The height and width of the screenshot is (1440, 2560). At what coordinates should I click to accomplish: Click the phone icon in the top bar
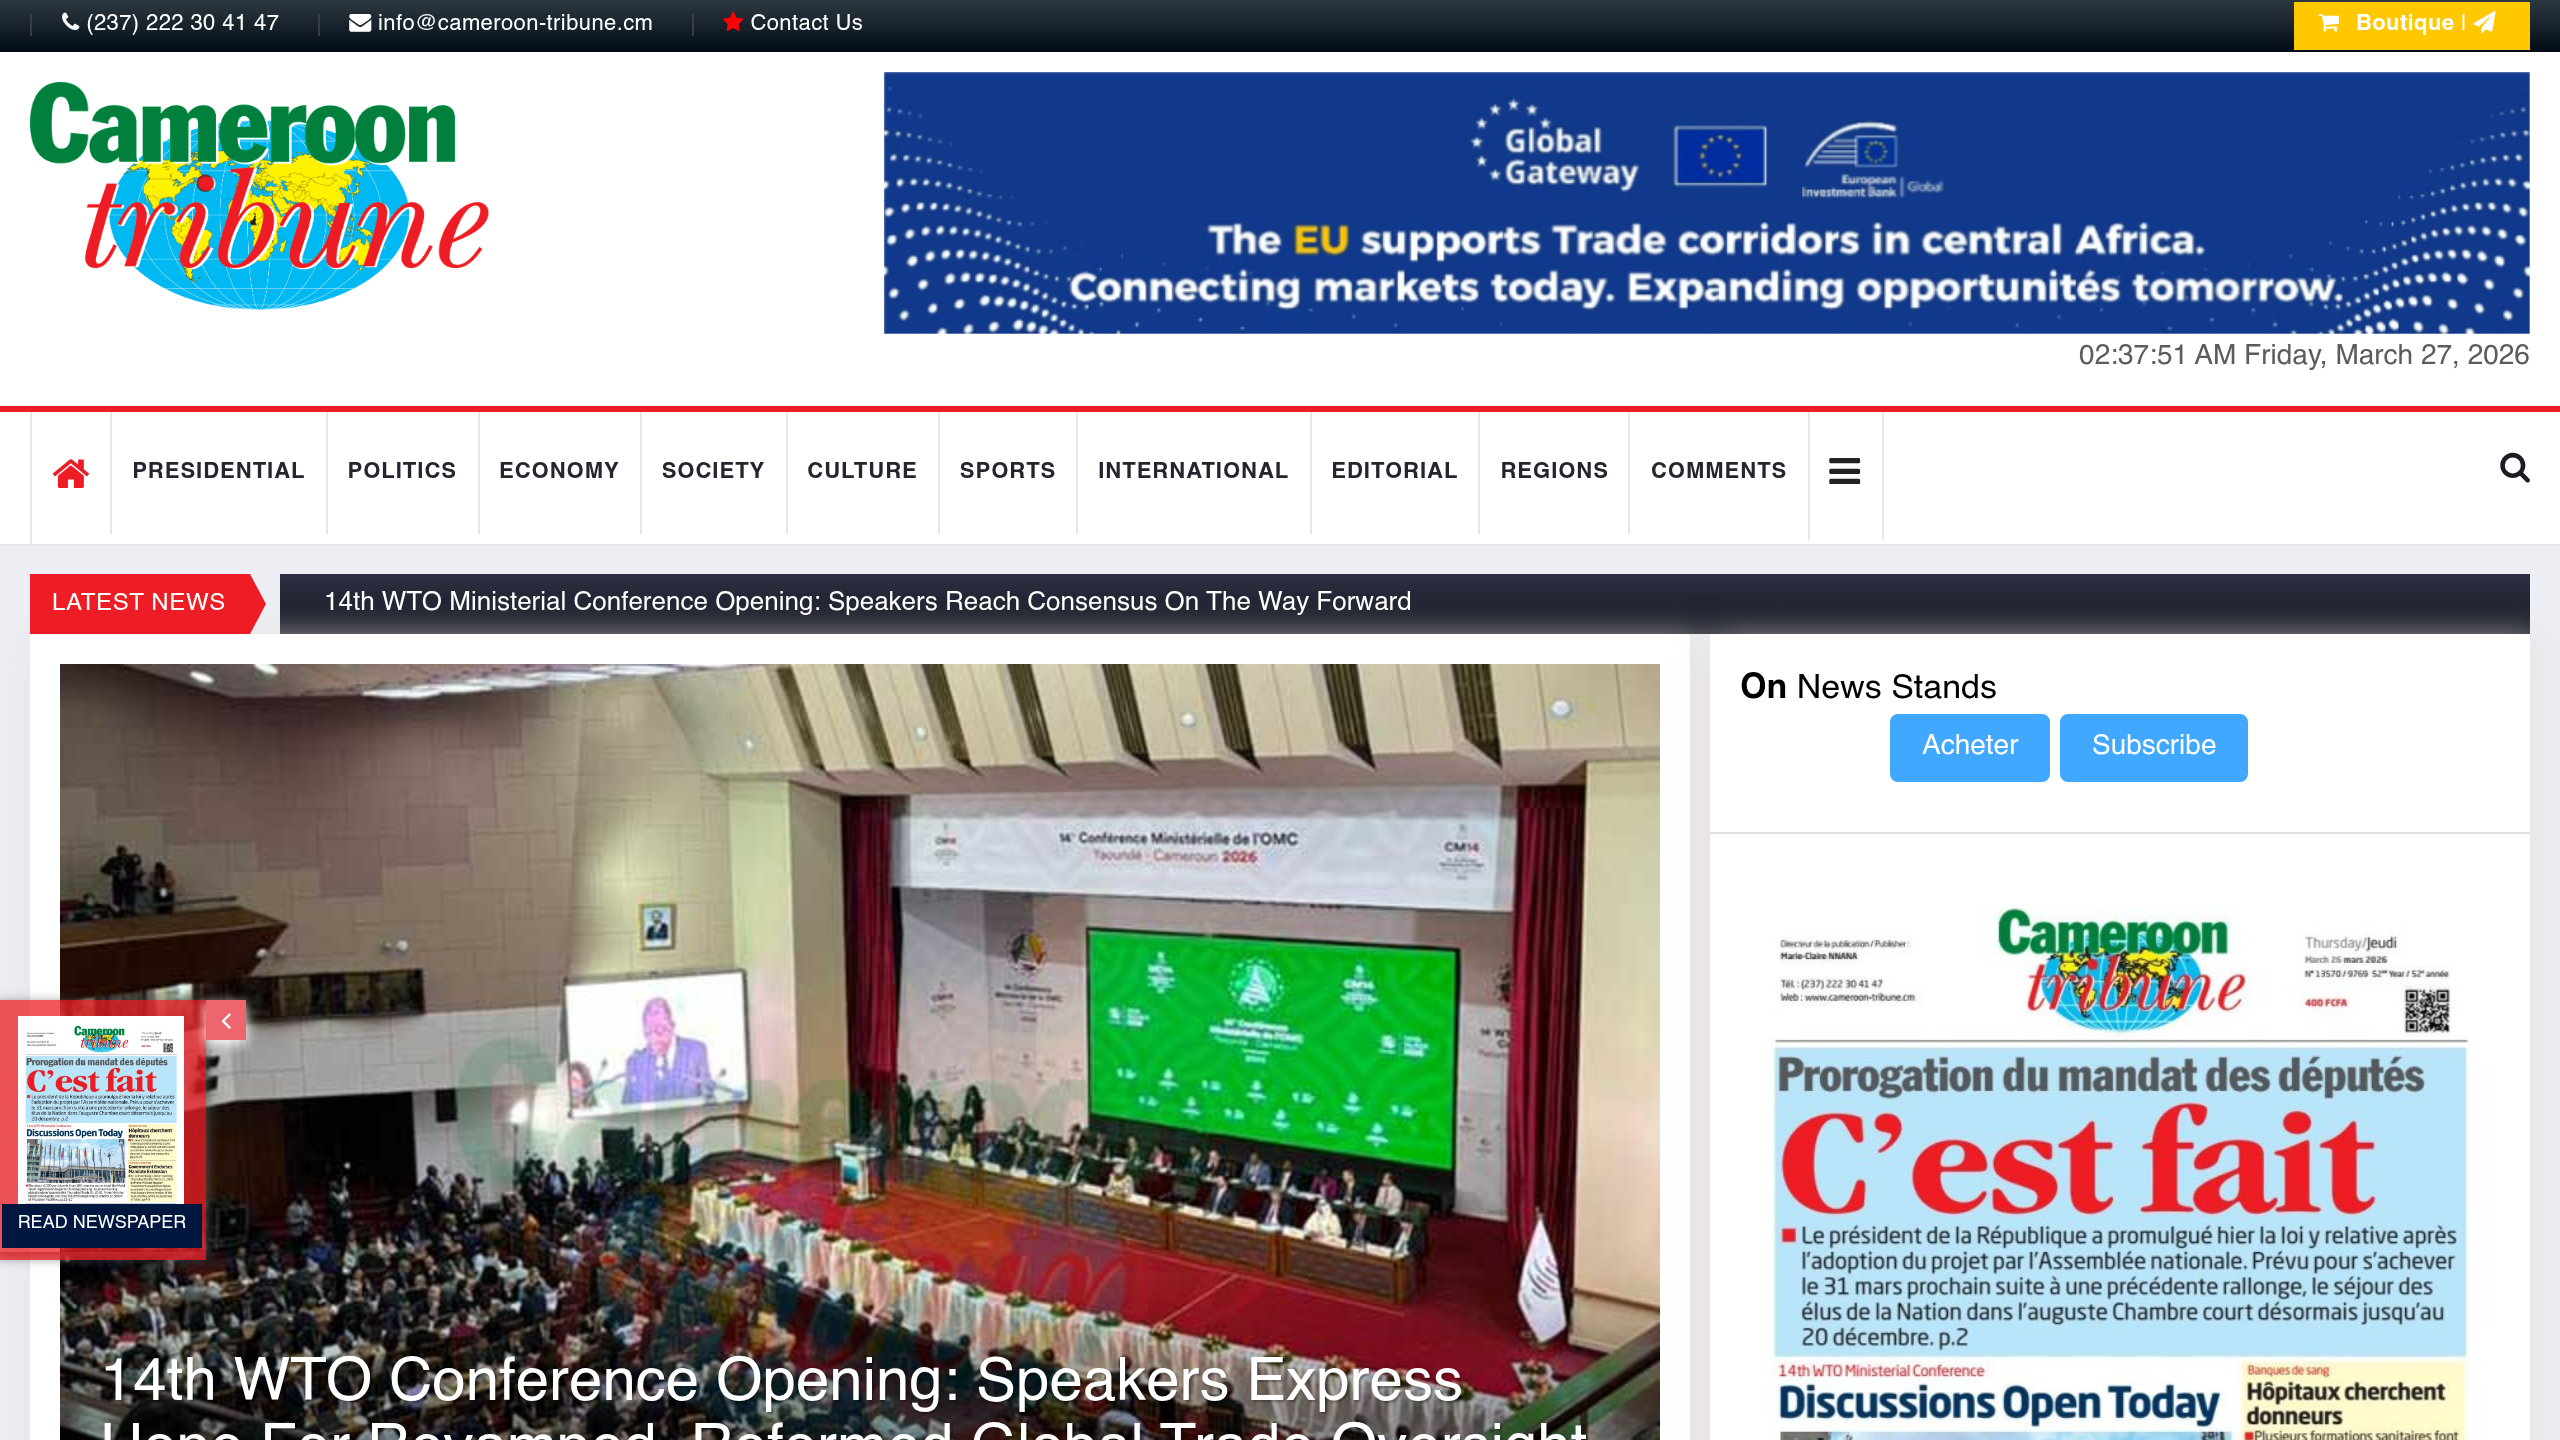pos(70,22)
